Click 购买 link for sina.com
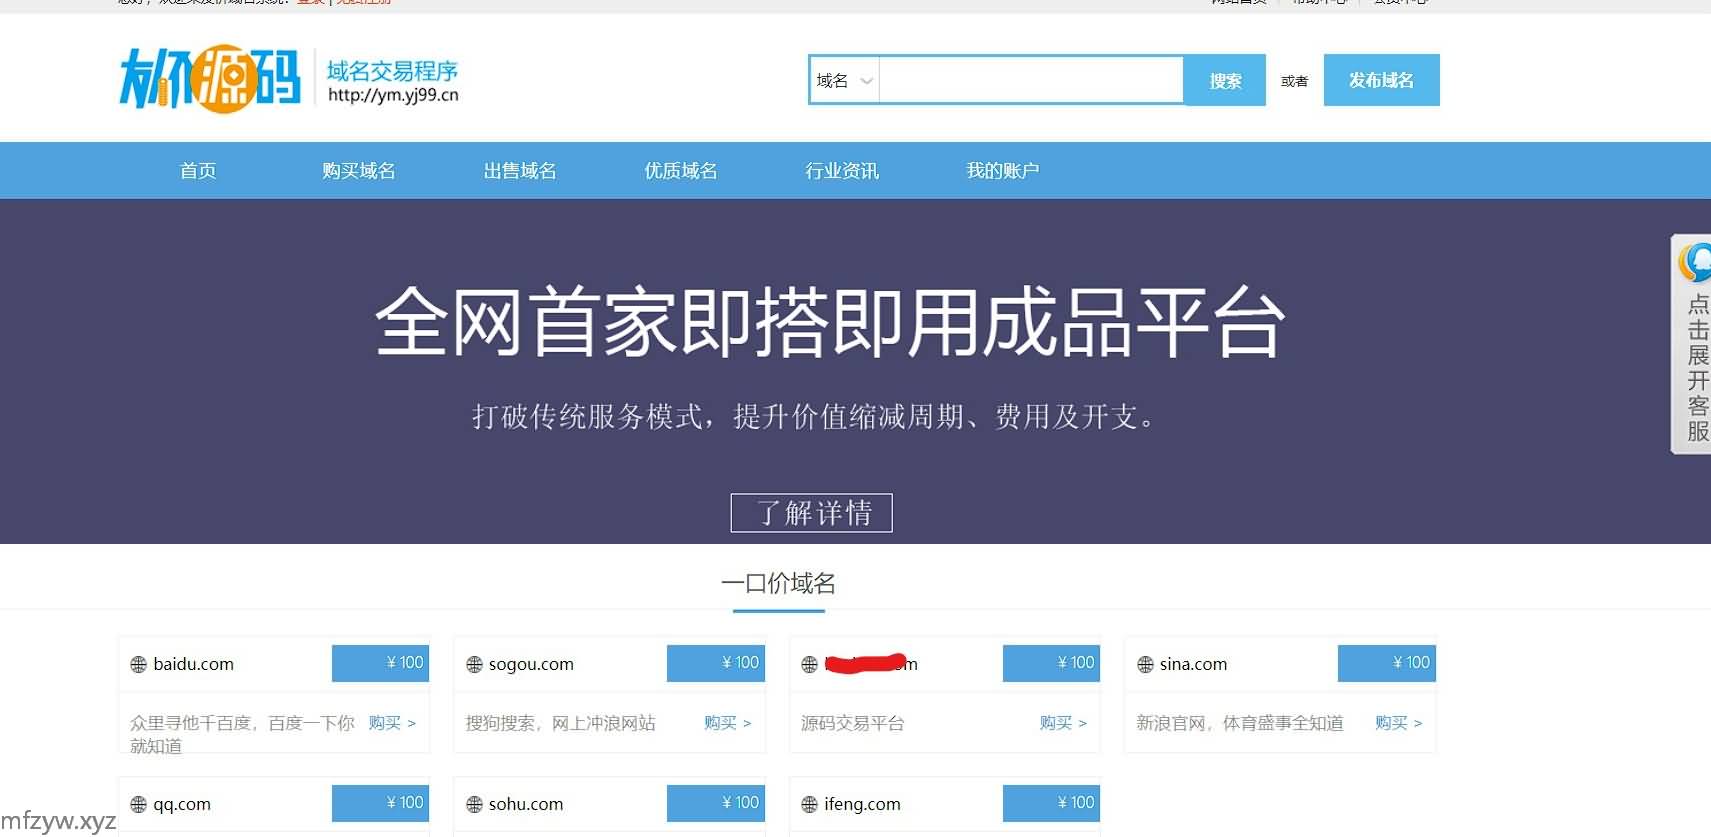The height and width of the screenshot is (837, 1711). [x=1398, y=723]
